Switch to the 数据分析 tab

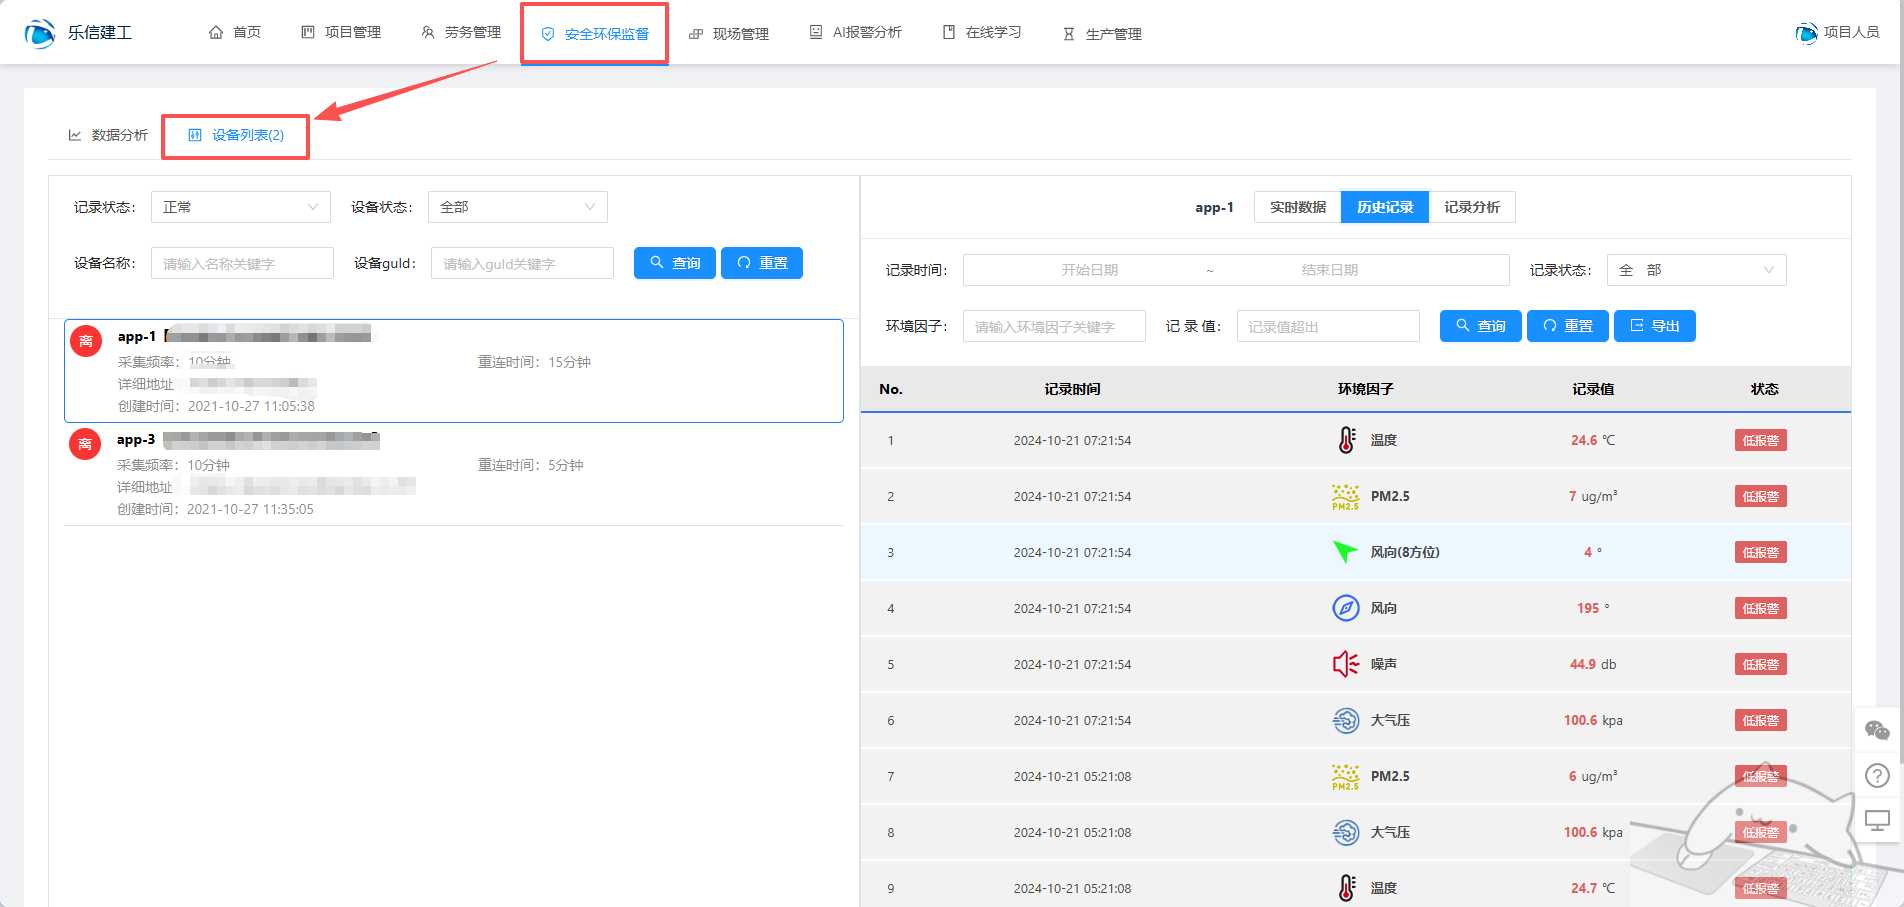click(108, 135)
